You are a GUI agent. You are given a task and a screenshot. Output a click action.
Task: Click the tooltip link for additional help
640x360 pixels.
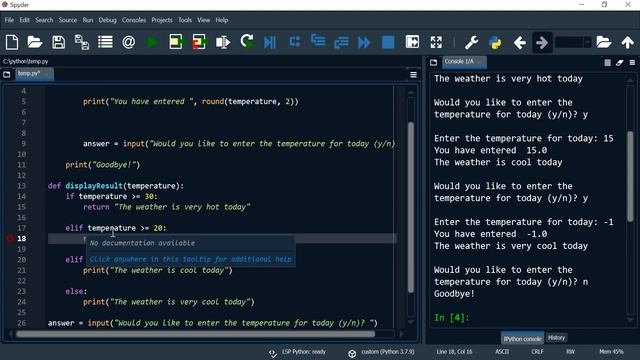[x=191, y=259]
